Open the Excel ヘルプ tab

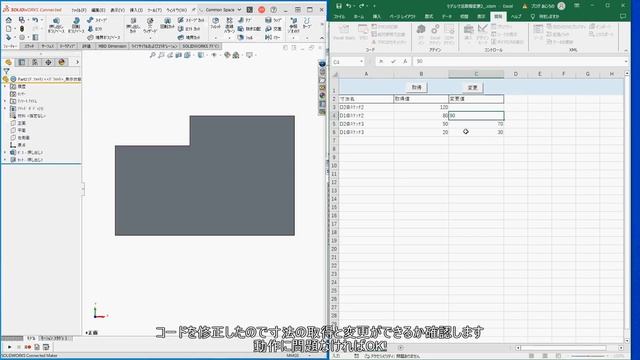[516, 17]
